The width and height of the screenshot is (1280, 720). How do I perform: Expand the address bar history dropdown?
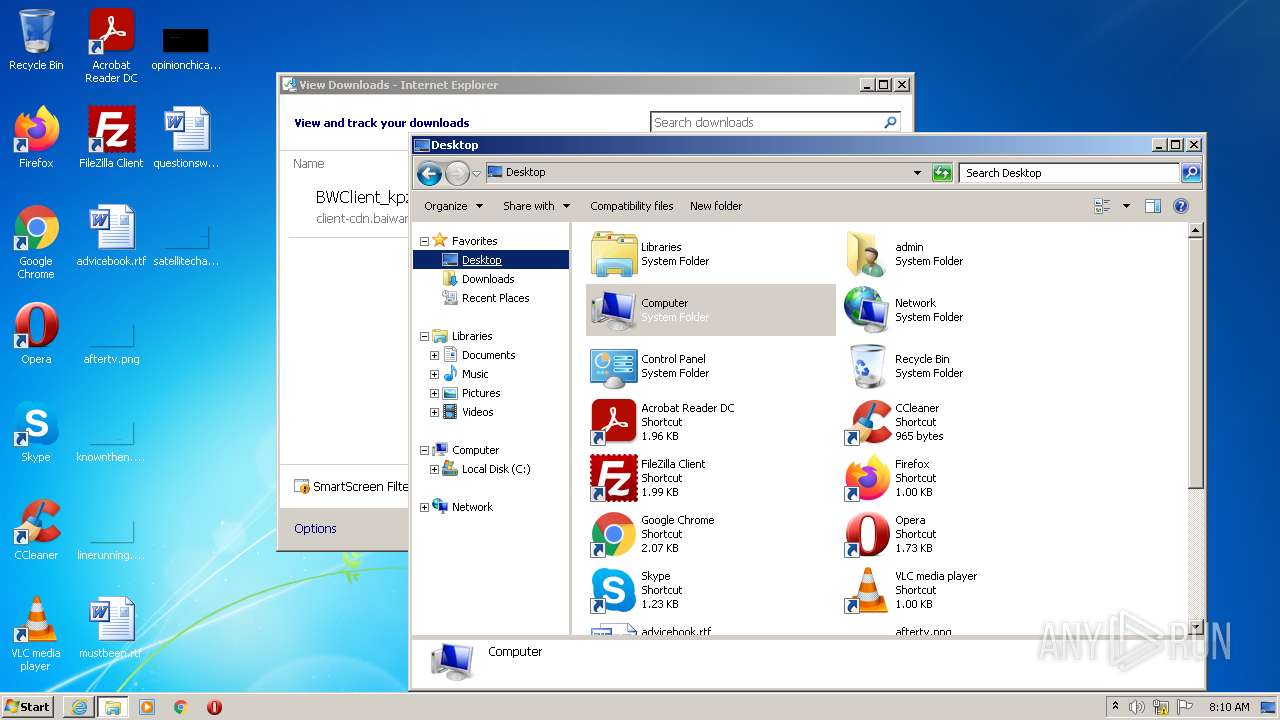point(917,173)
